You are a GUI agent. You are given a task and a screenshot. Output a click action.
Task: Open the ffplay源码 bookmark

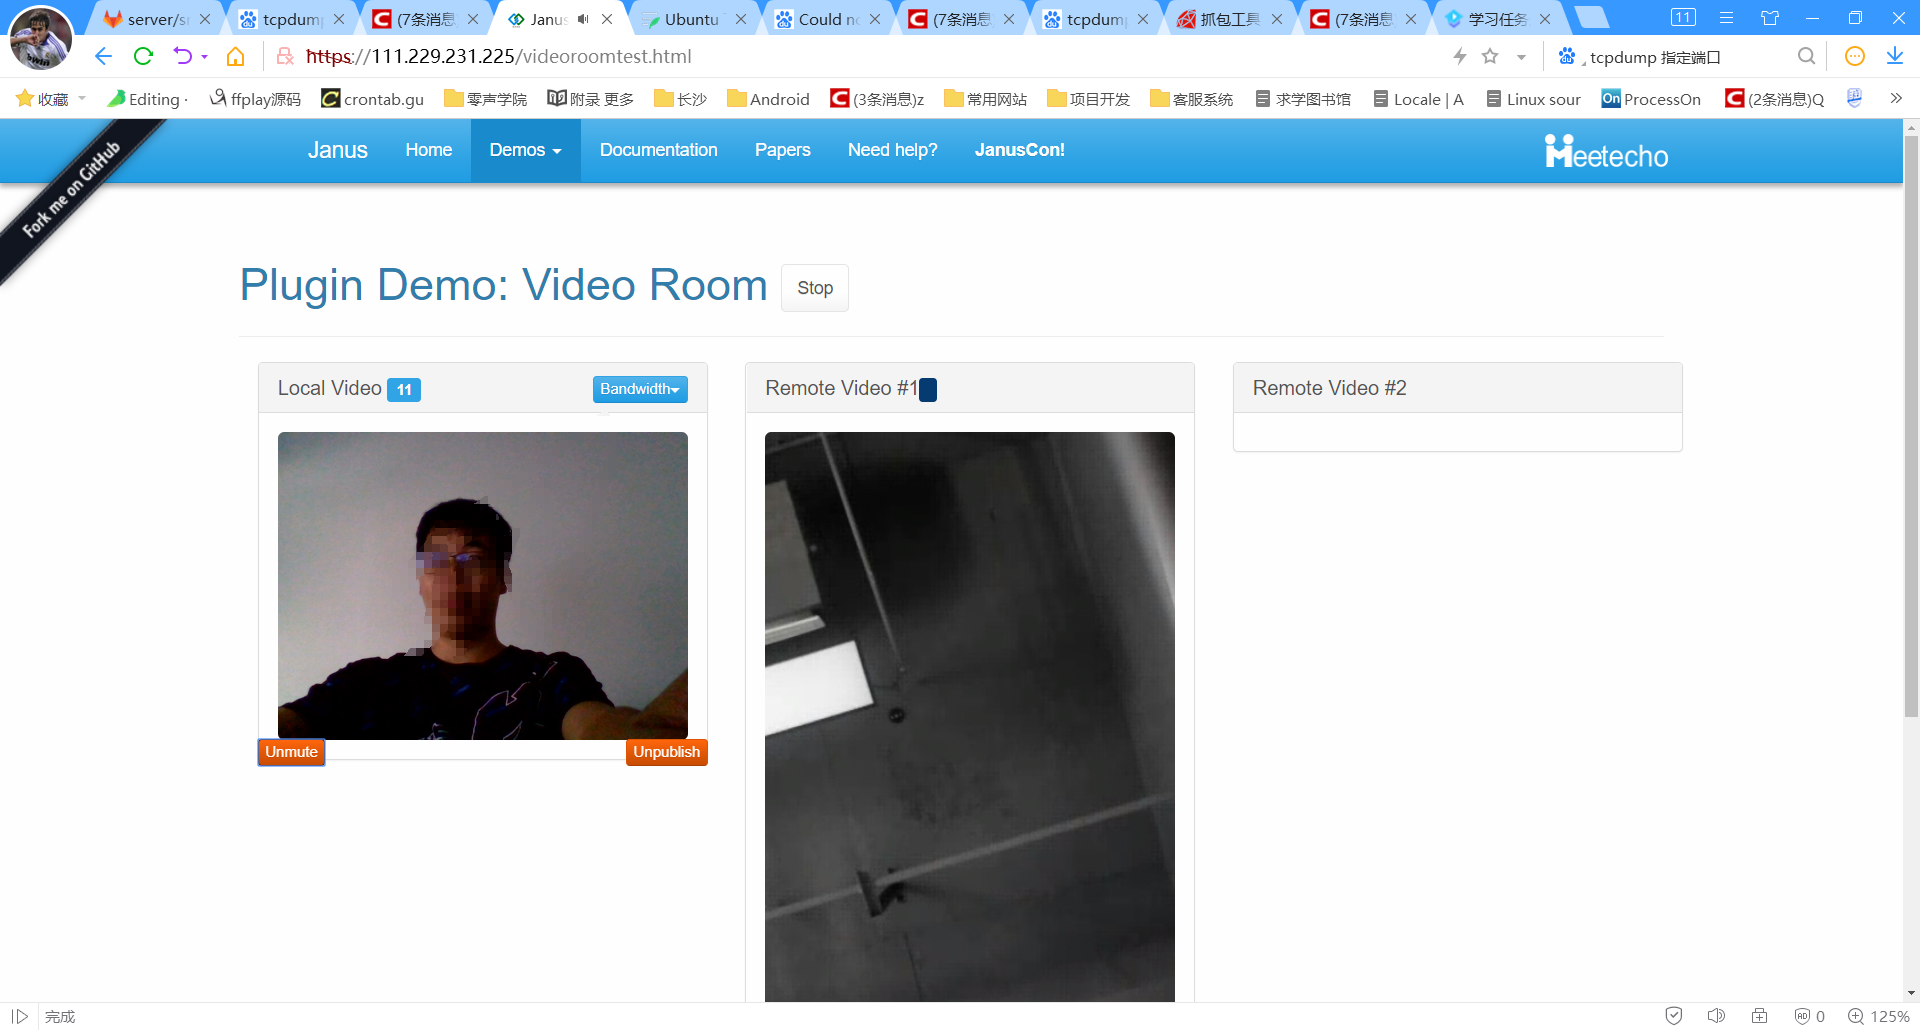[255, 98]
